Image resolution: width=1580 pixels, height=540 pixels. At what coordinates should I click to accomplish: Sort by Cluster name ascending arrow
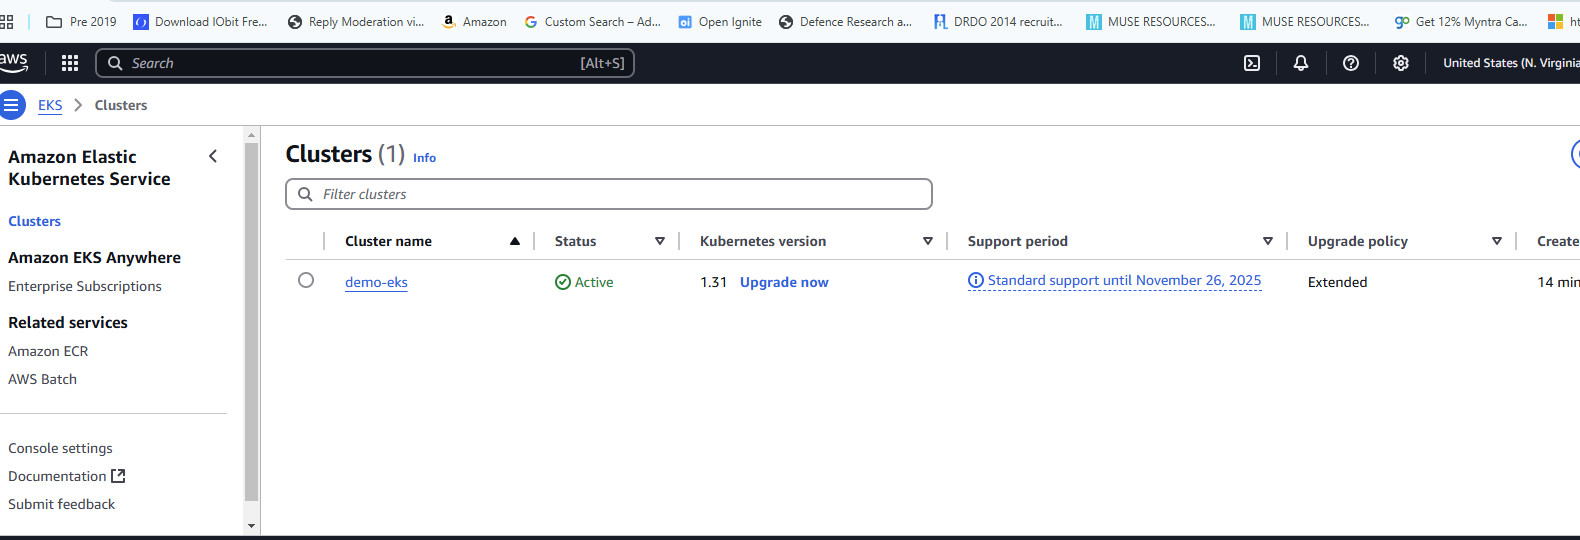point(515,241)
